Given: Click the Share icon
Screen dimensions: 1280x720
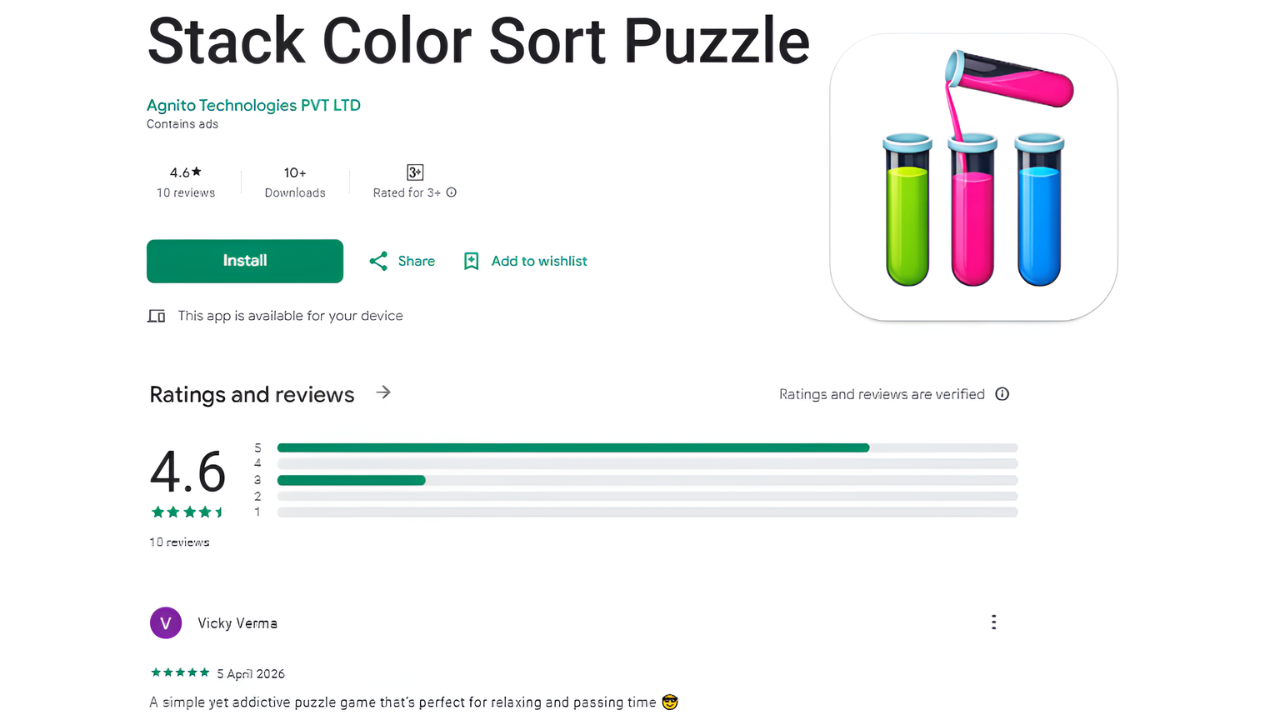Looking at the screenshot, I should tap(377, 260).
